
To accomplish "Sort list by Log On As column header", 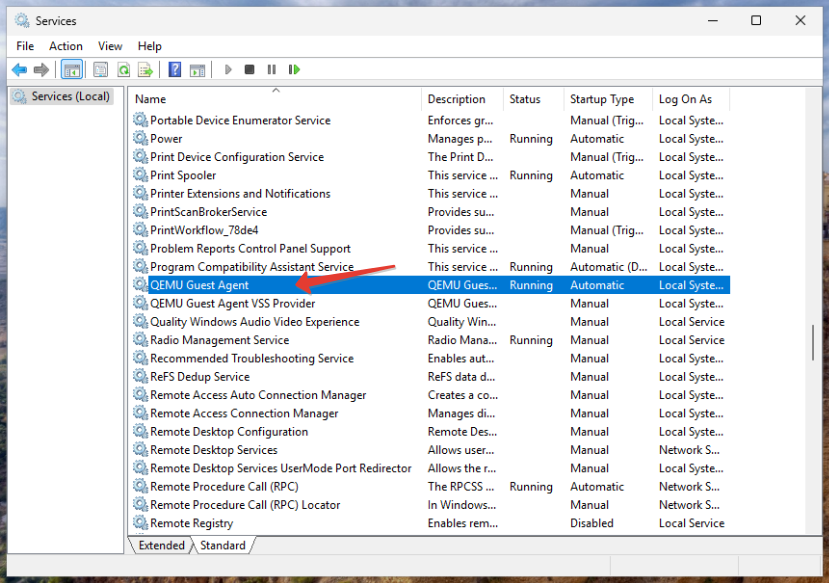I will 691,99.
